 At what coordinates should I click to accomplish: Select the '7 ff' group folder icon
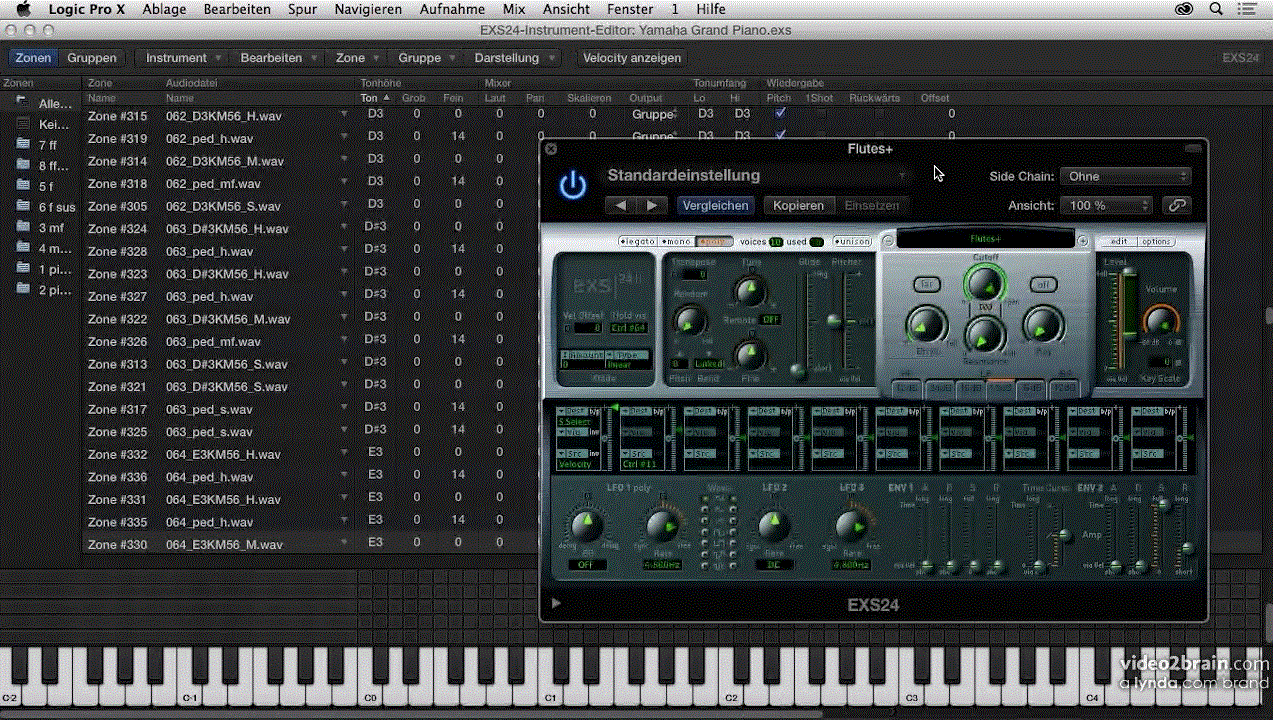[x=23, y=144]
